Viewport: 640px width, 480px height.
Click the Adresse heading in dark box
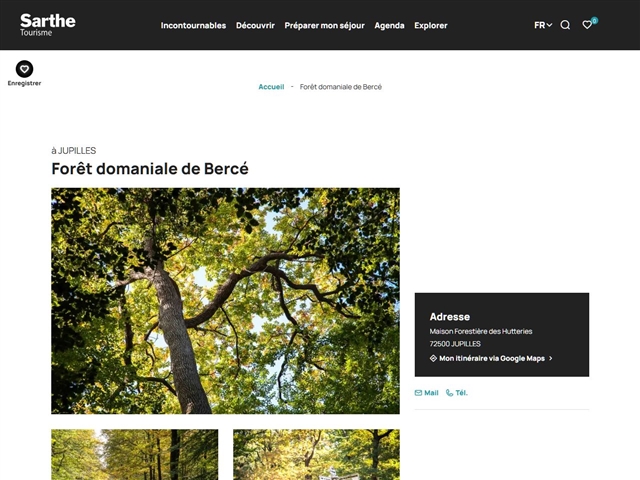pos(449,316)
